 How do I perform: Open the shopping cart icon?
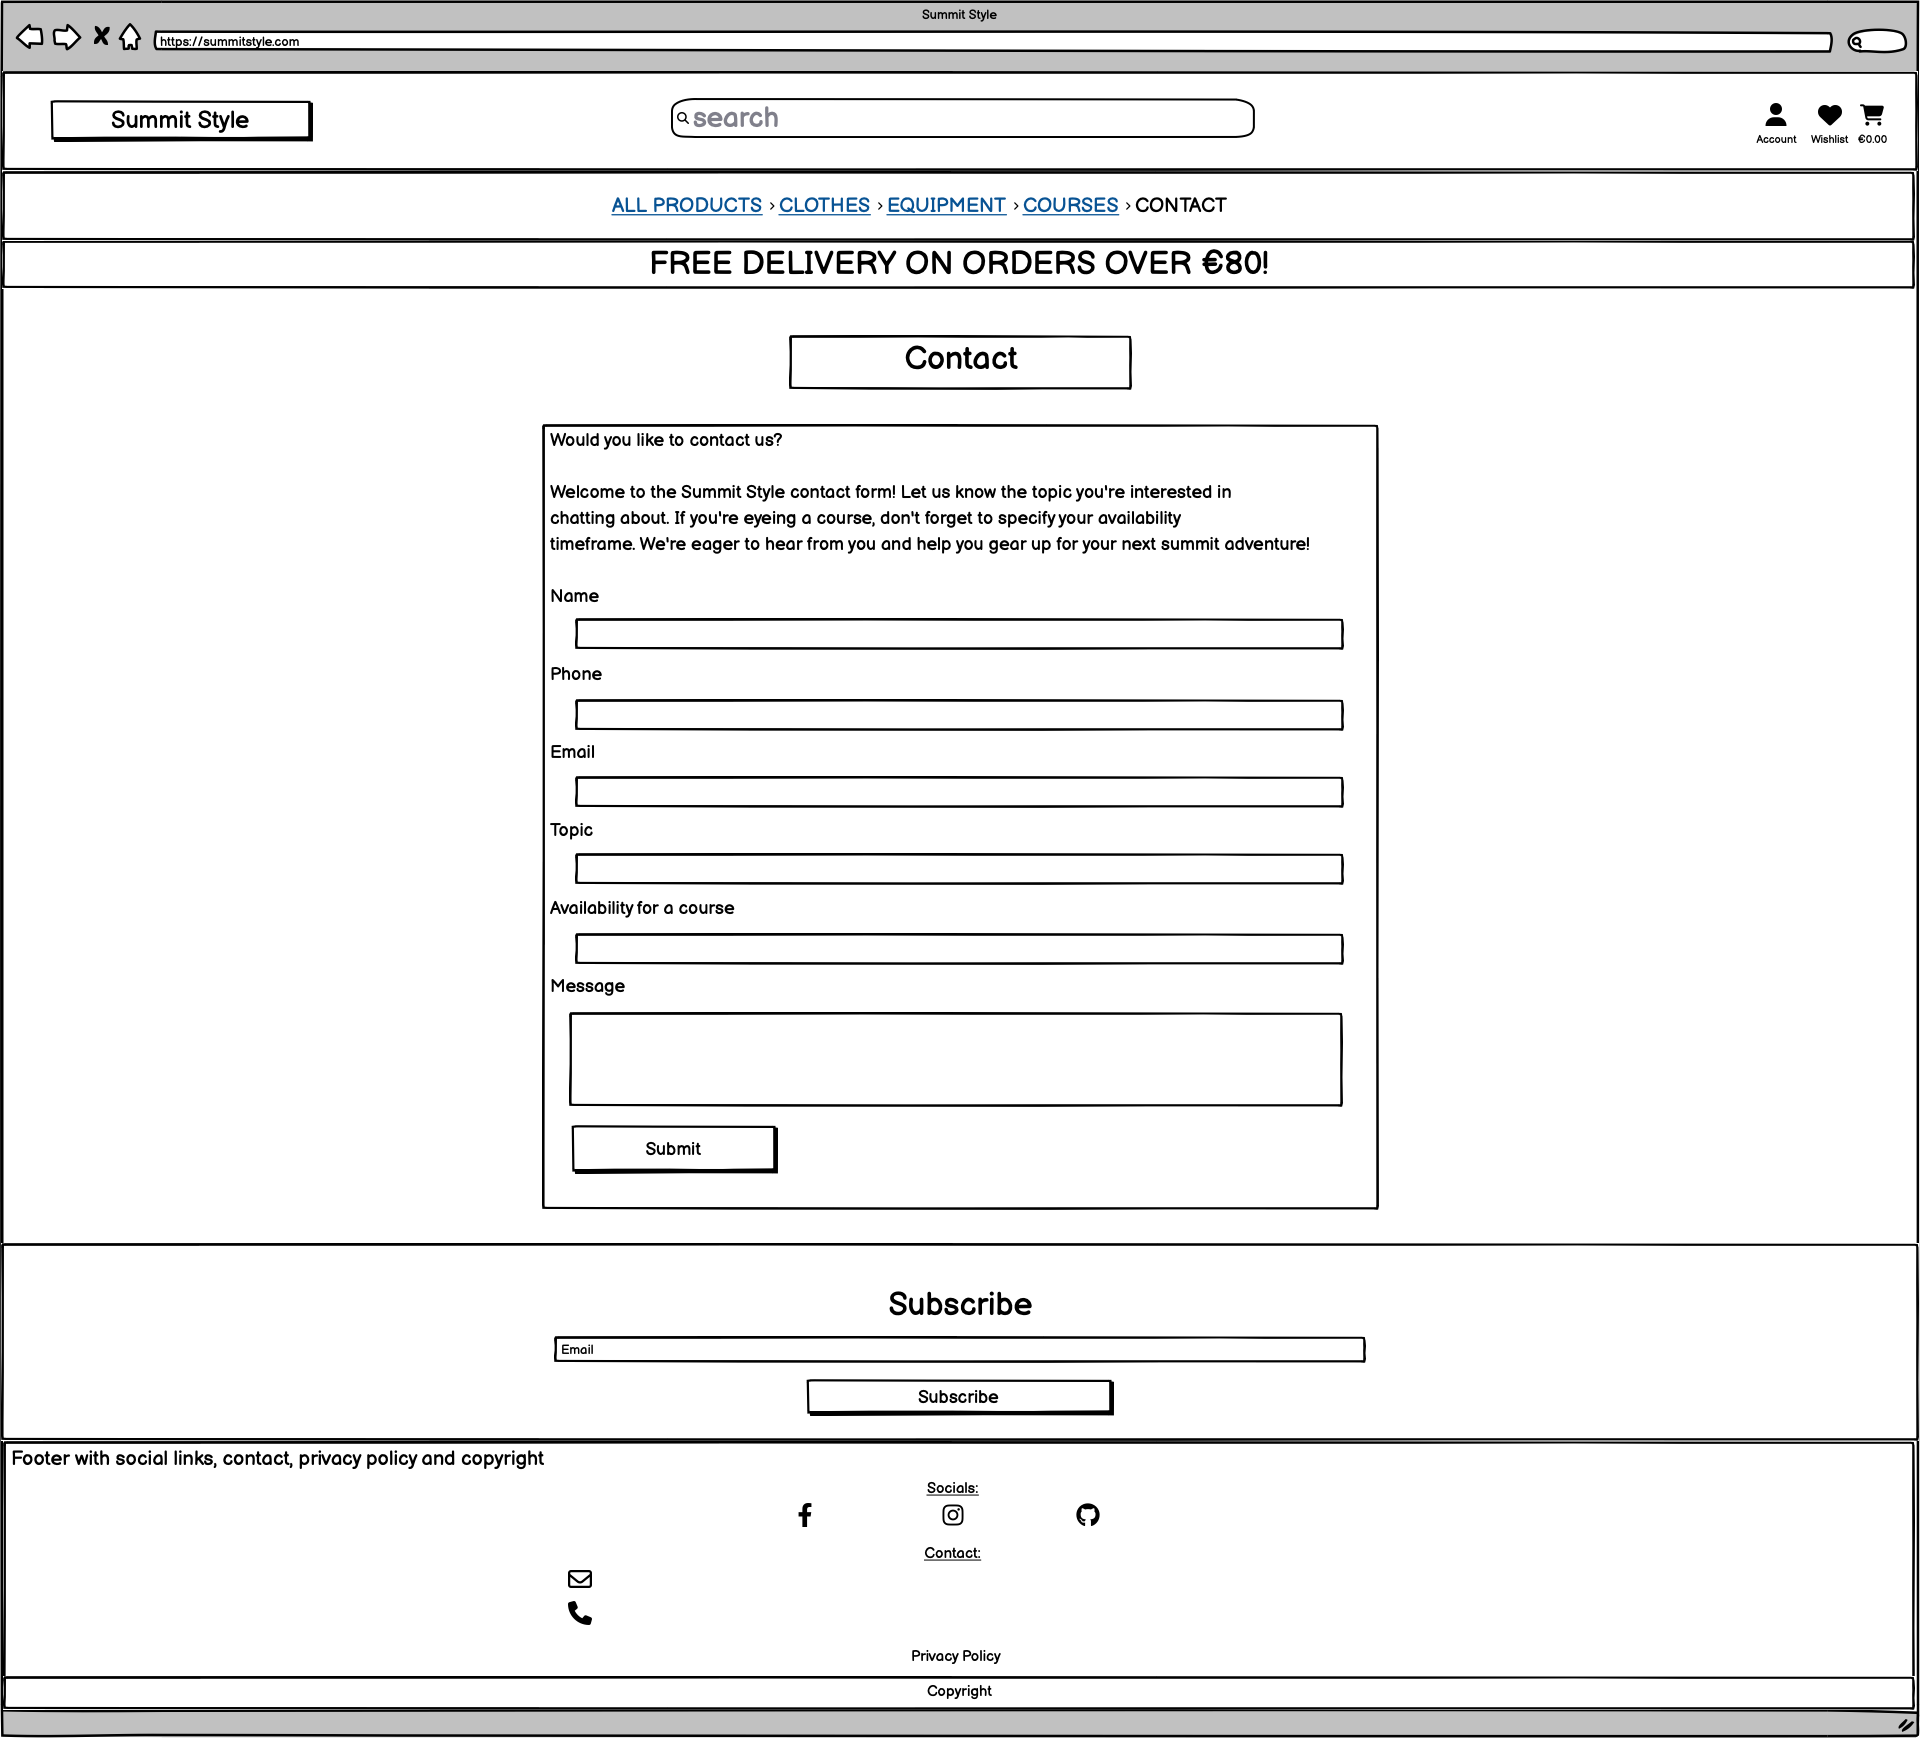tap(1872, 115)
